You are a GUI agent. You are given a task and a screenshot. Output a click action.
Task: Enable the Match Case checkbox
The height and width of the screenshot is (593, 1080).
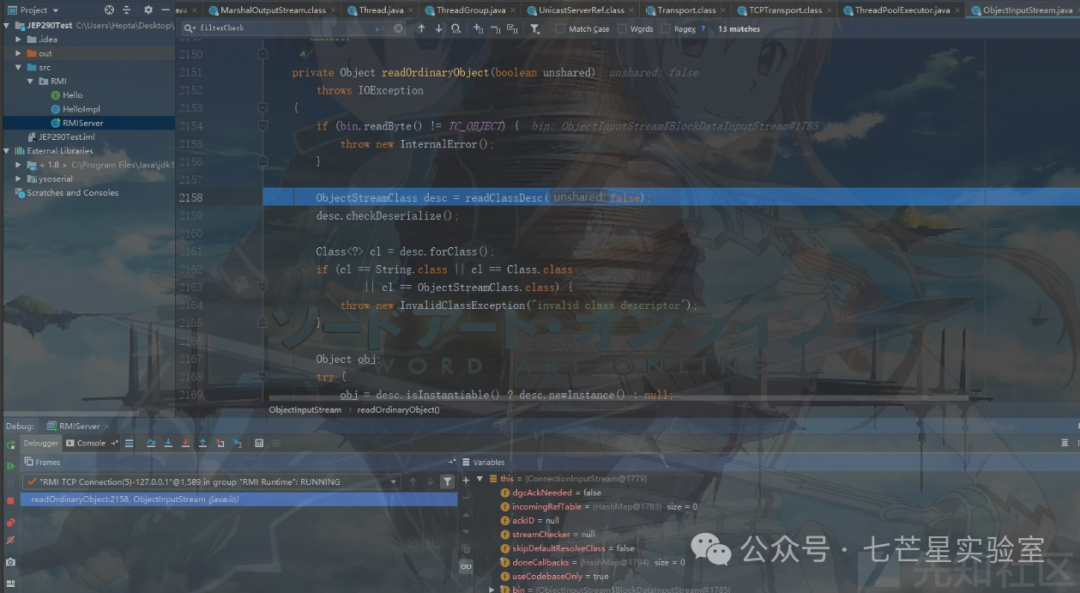tap(560, 29)
